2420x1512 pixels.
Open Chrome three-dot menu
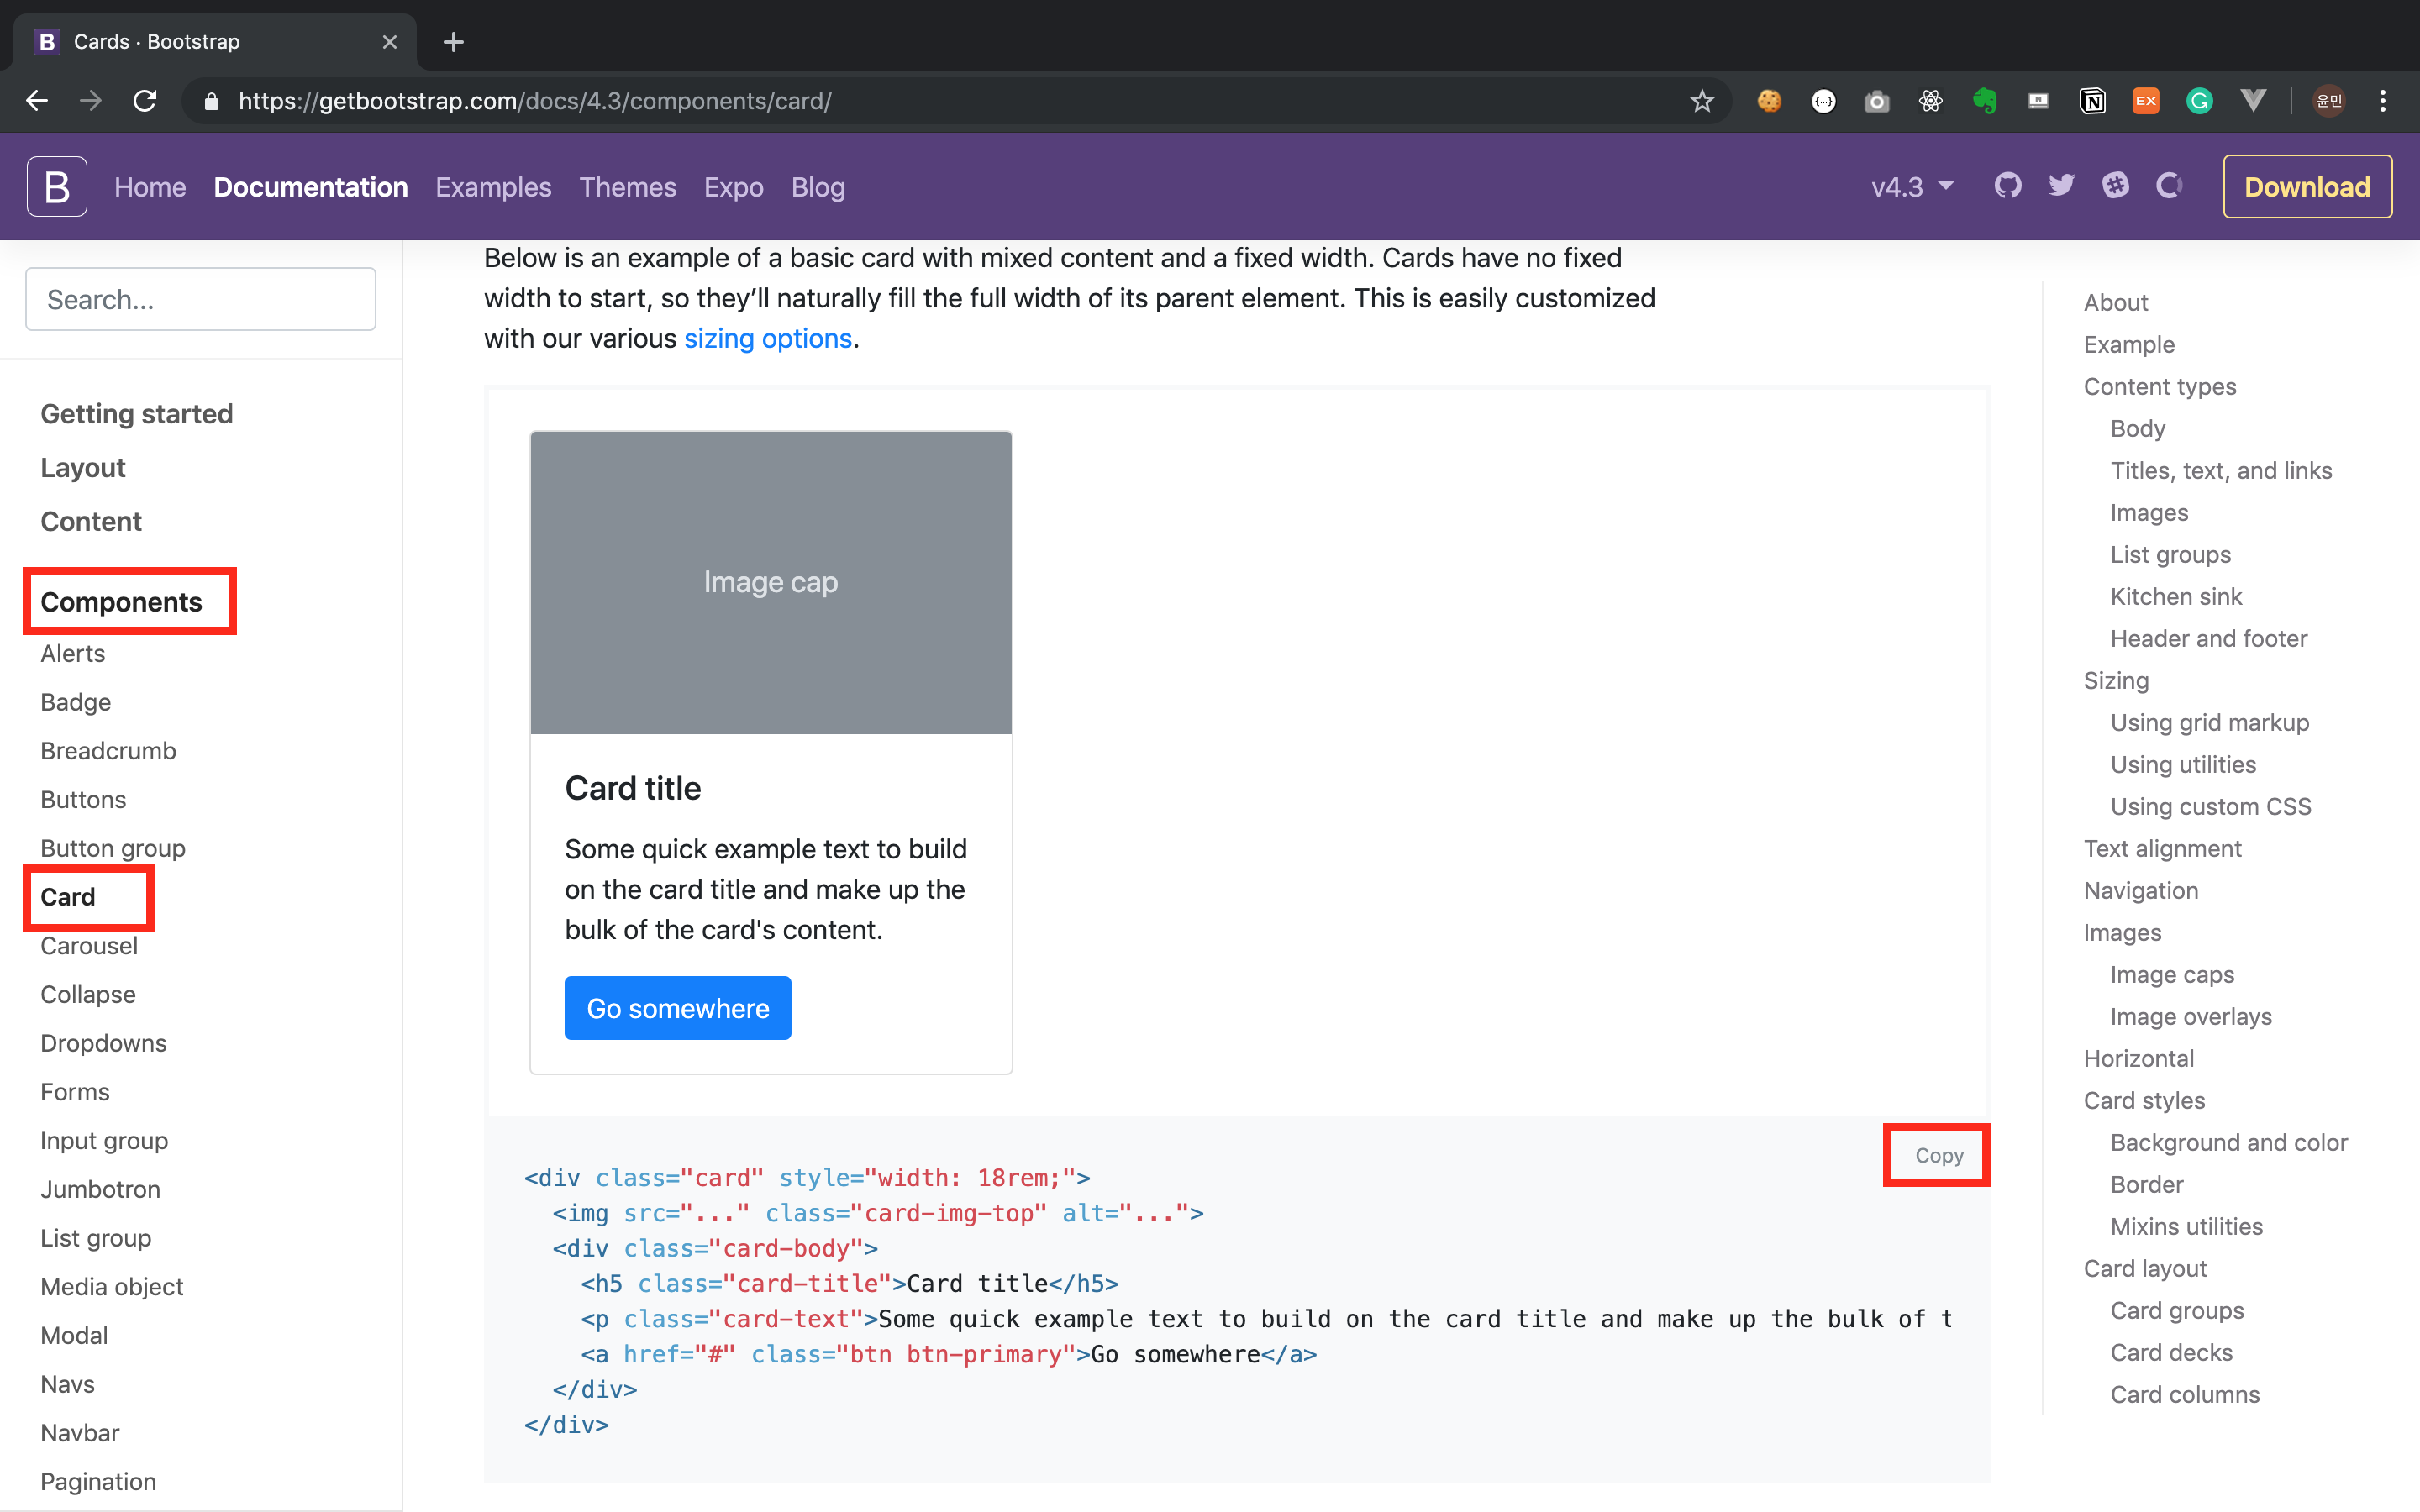coord(2383,101)
